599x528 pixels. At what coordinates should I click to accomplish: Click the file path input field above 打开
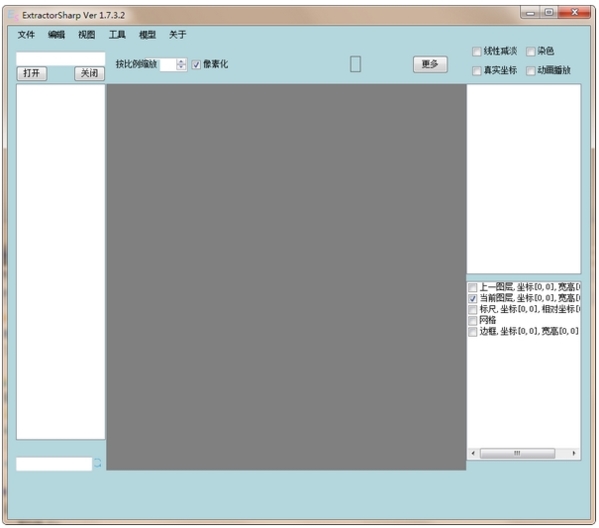point(60,59)
